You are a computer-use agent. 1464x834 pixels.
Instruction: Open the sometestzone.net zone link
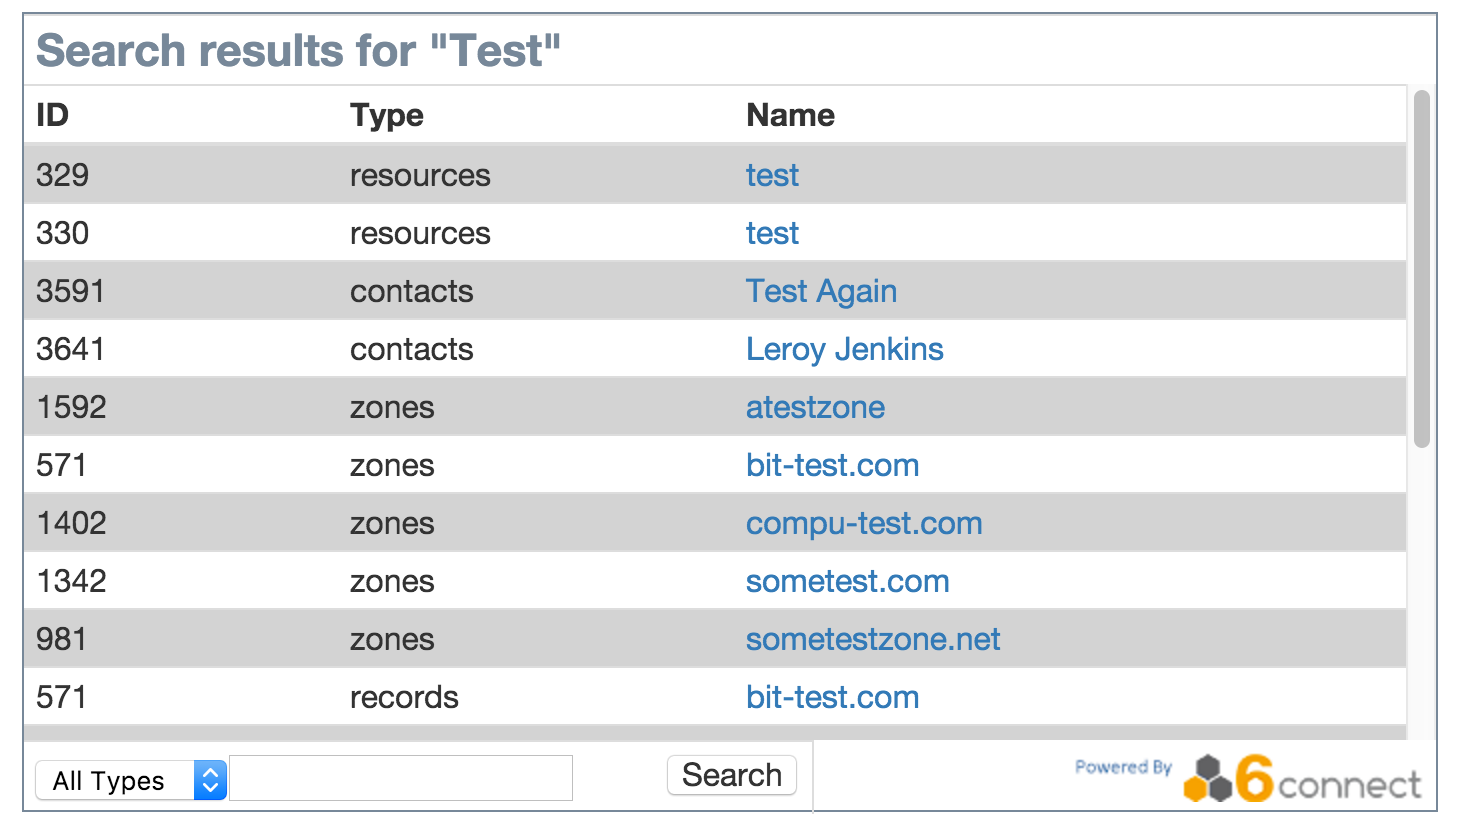[873, 639]
